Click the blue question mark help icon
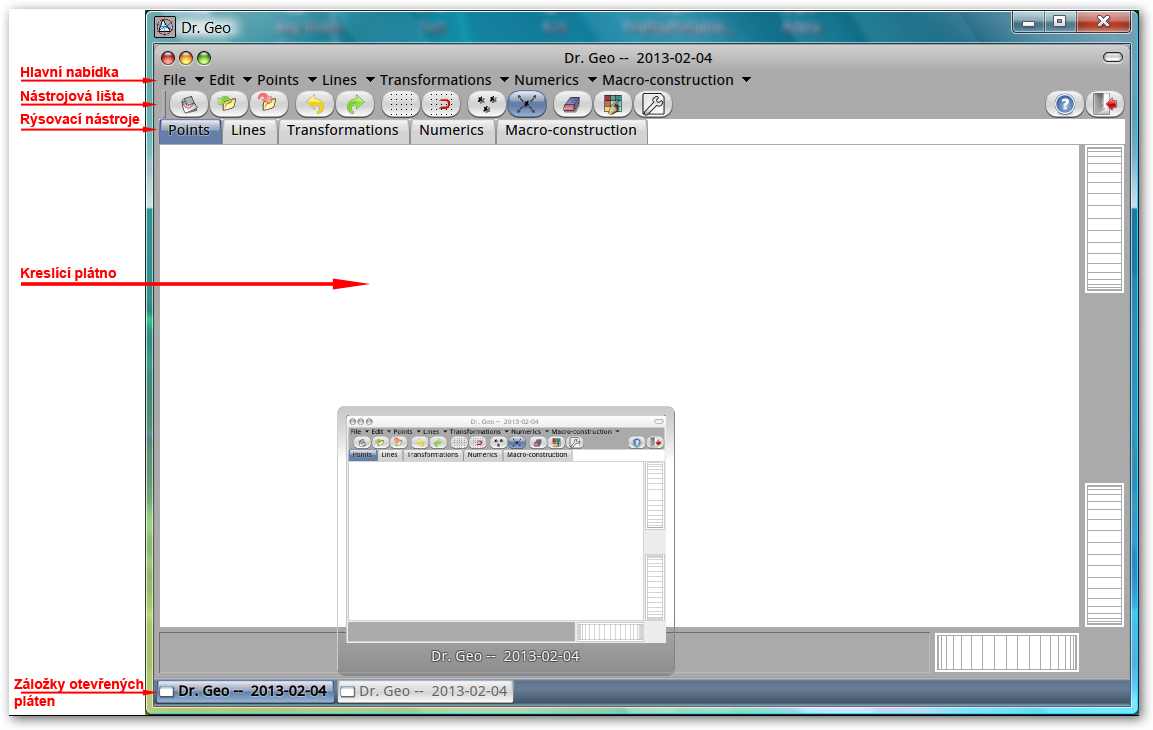The image size is (1153, 730). [1065, 104]
